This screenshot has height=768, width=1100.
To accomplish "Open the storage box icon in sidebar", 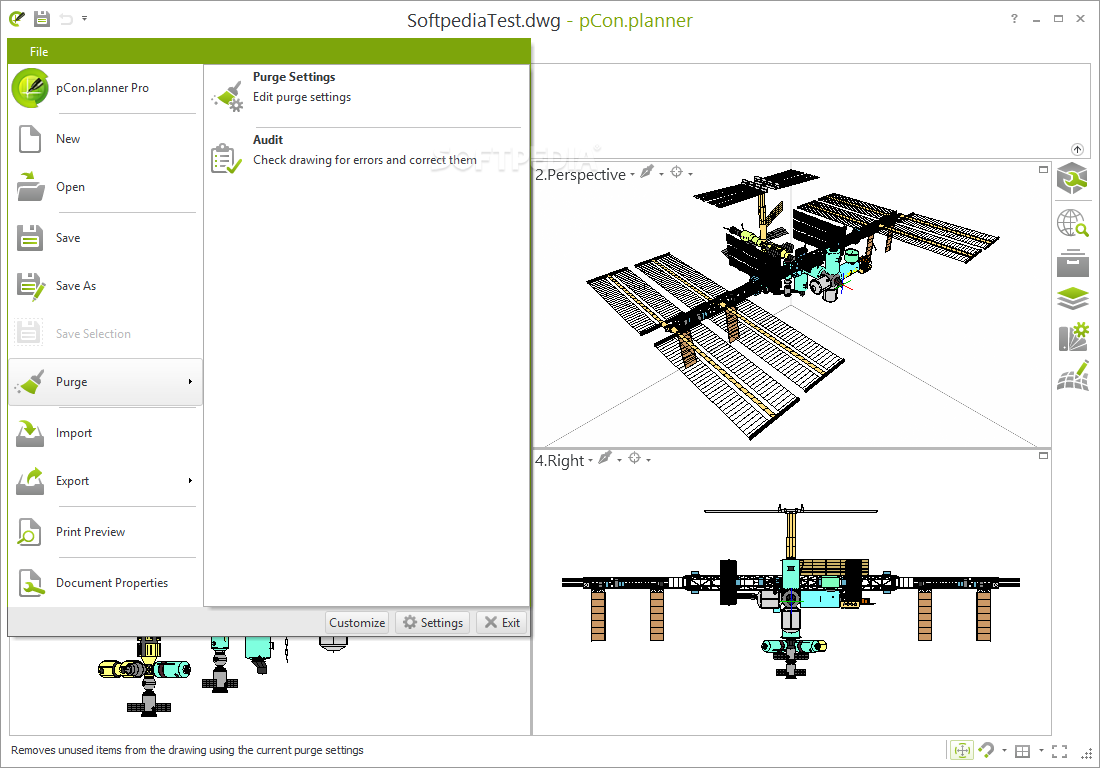I will (1073, 263).
